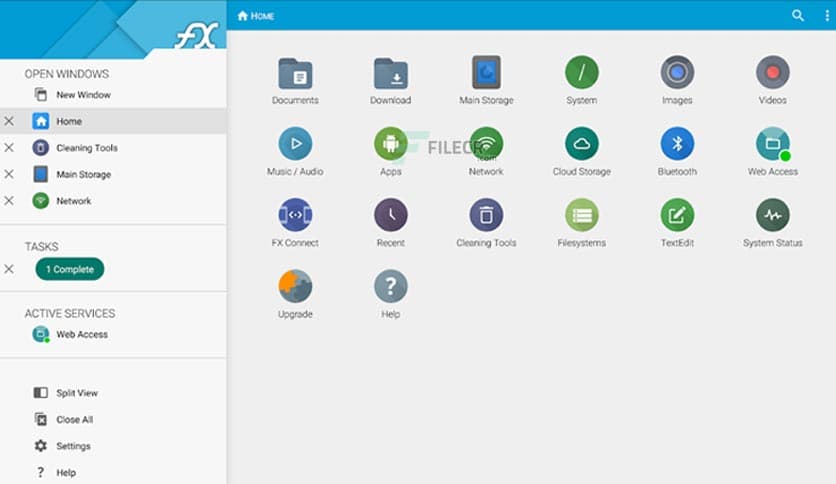The width and height of the screenshot is (836, 484).
Task: Open the Bluetooth icon
Action: [677, 143]
